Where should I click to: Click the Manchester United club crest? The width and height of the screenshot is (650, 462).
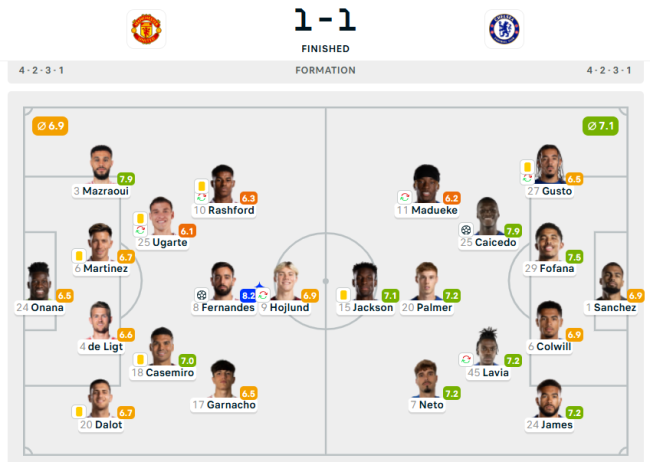pyautogui.click(x=146, y=29)
